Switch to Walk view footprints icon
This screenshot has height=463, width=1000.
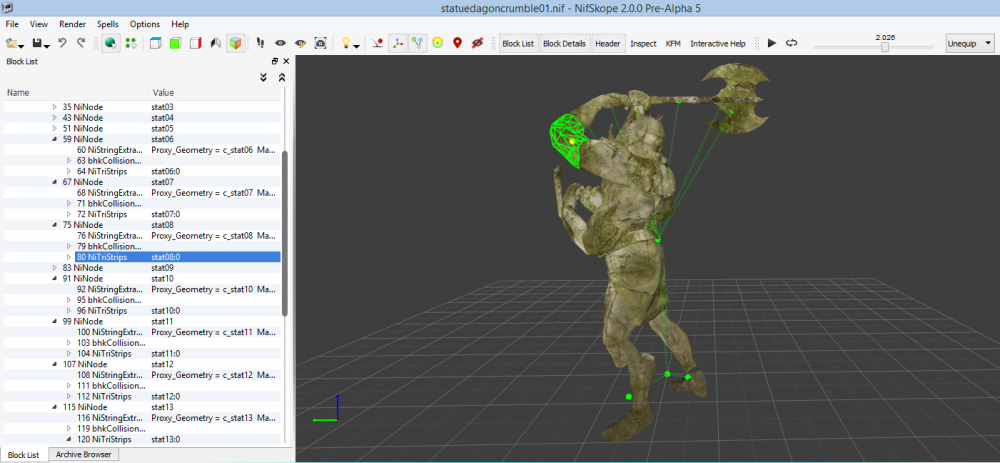coord(260,43)
